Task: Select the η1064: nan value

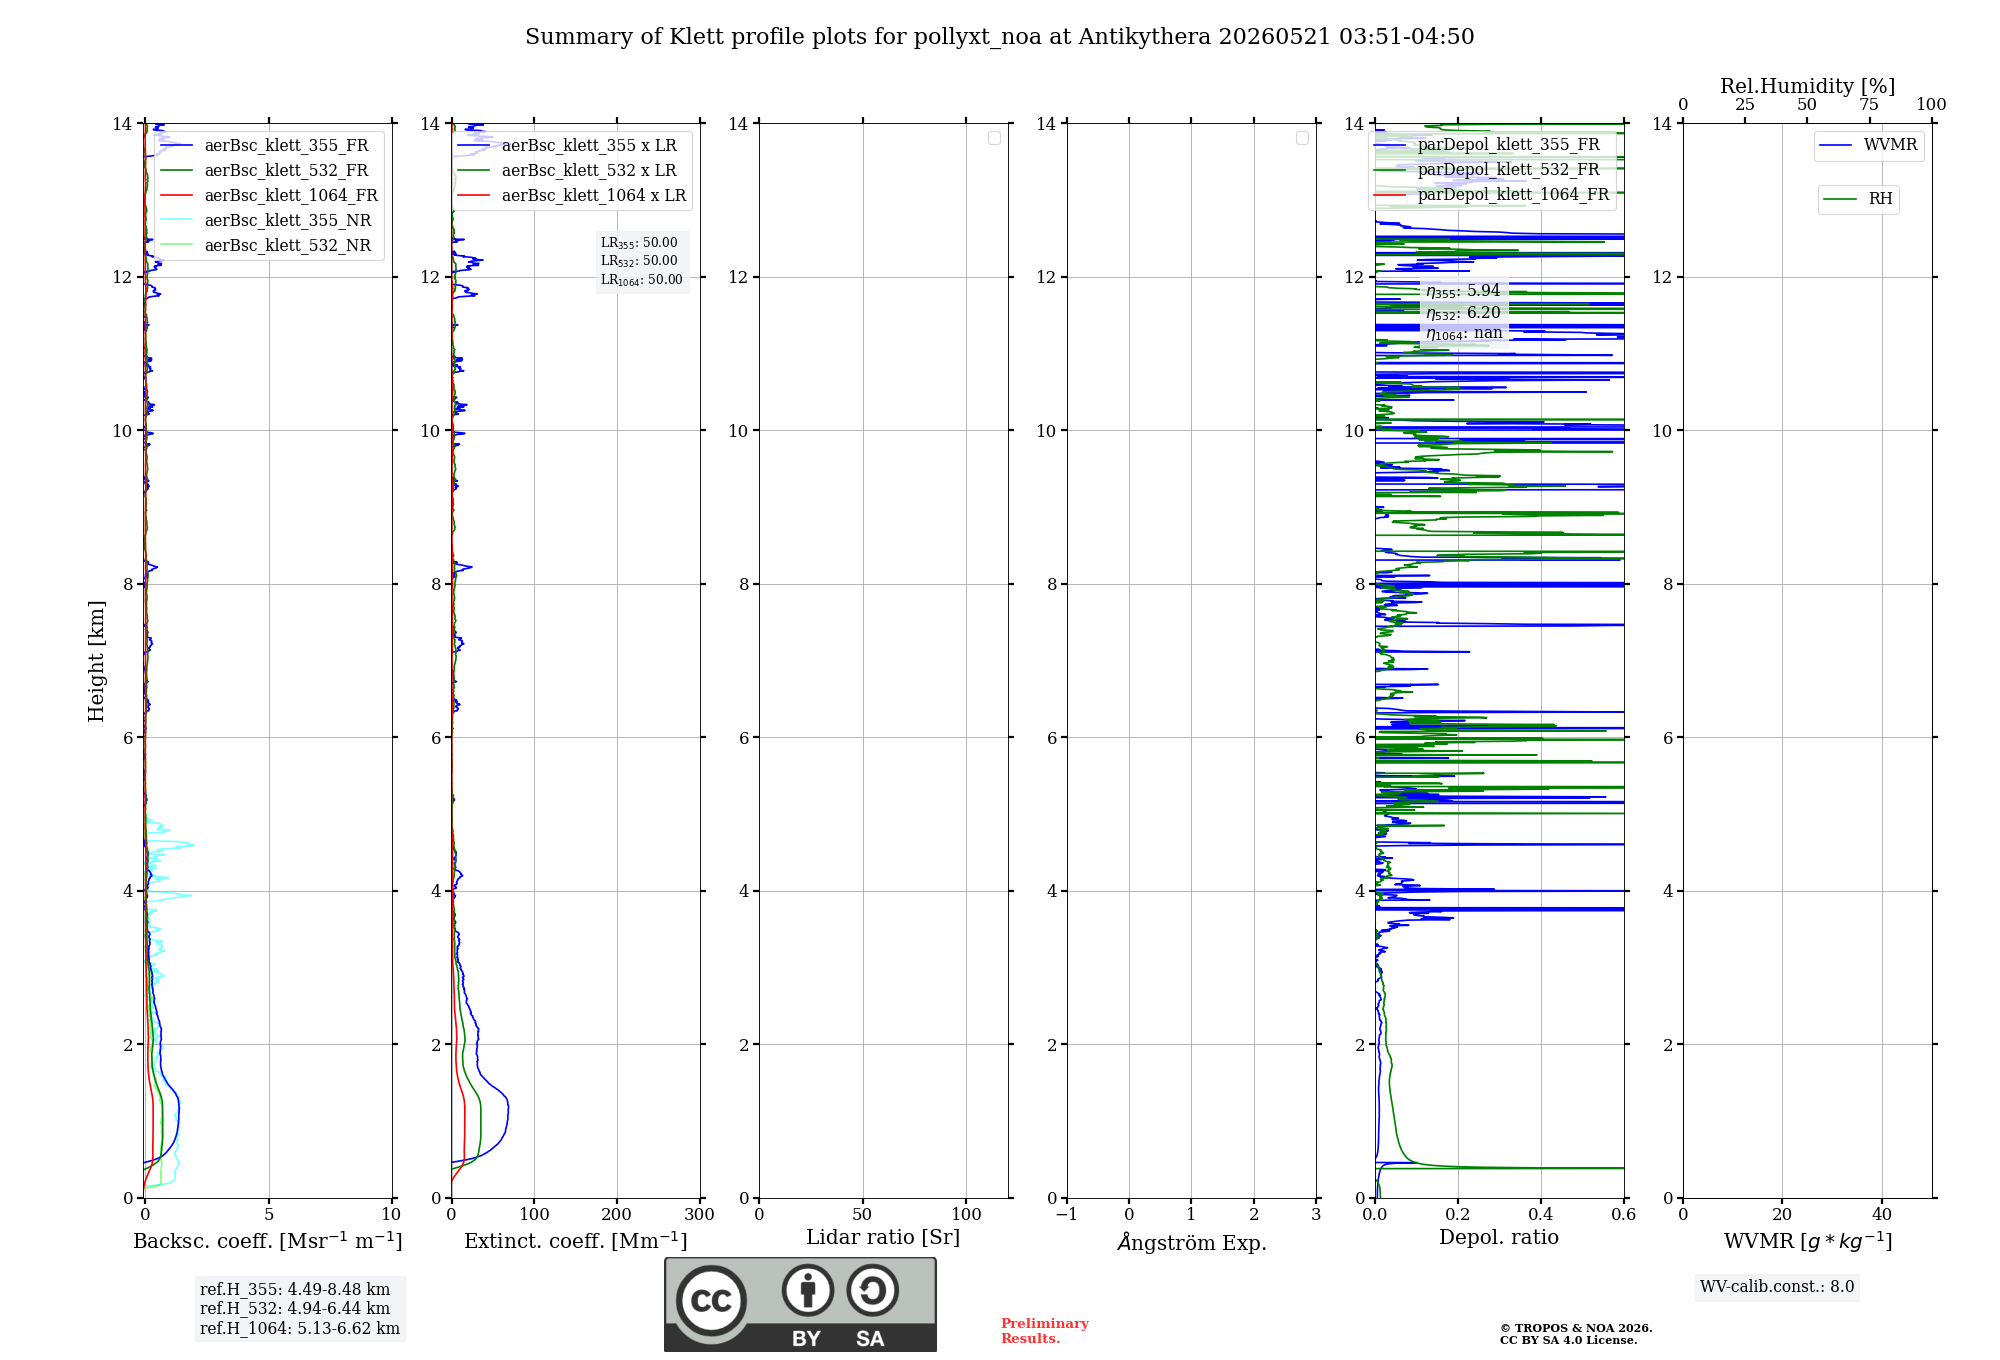Action: (1464, 334)
